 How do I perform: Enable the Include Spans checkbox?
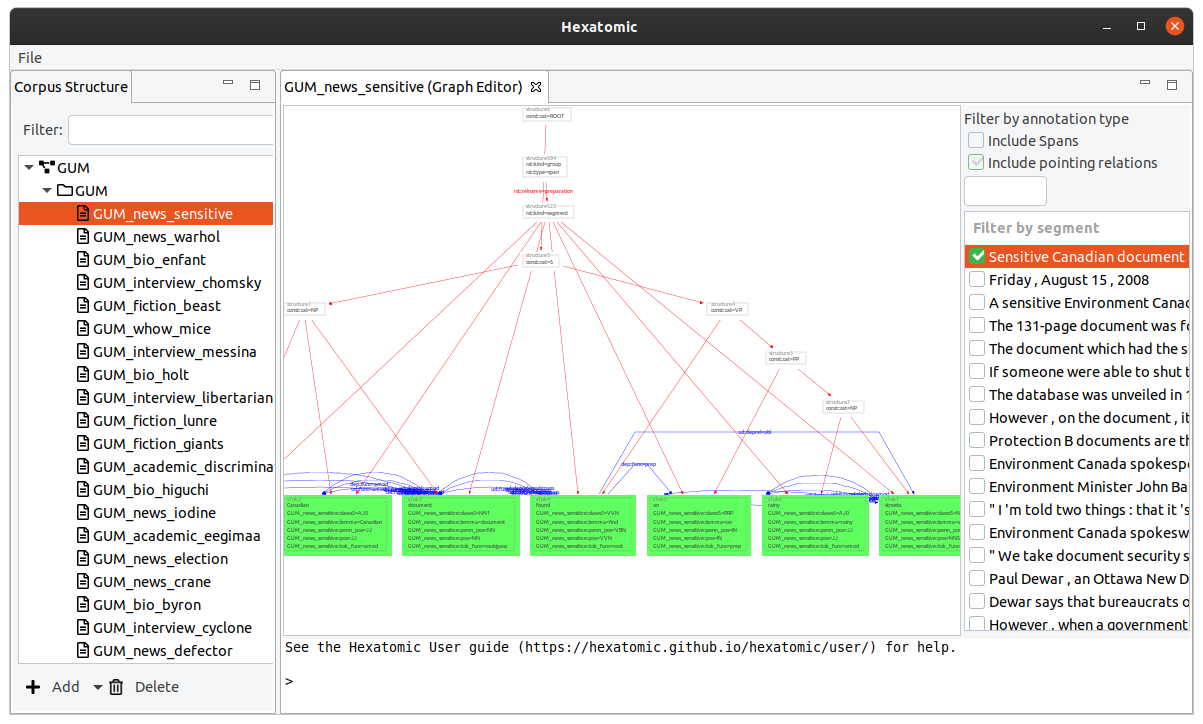point(976,141)
